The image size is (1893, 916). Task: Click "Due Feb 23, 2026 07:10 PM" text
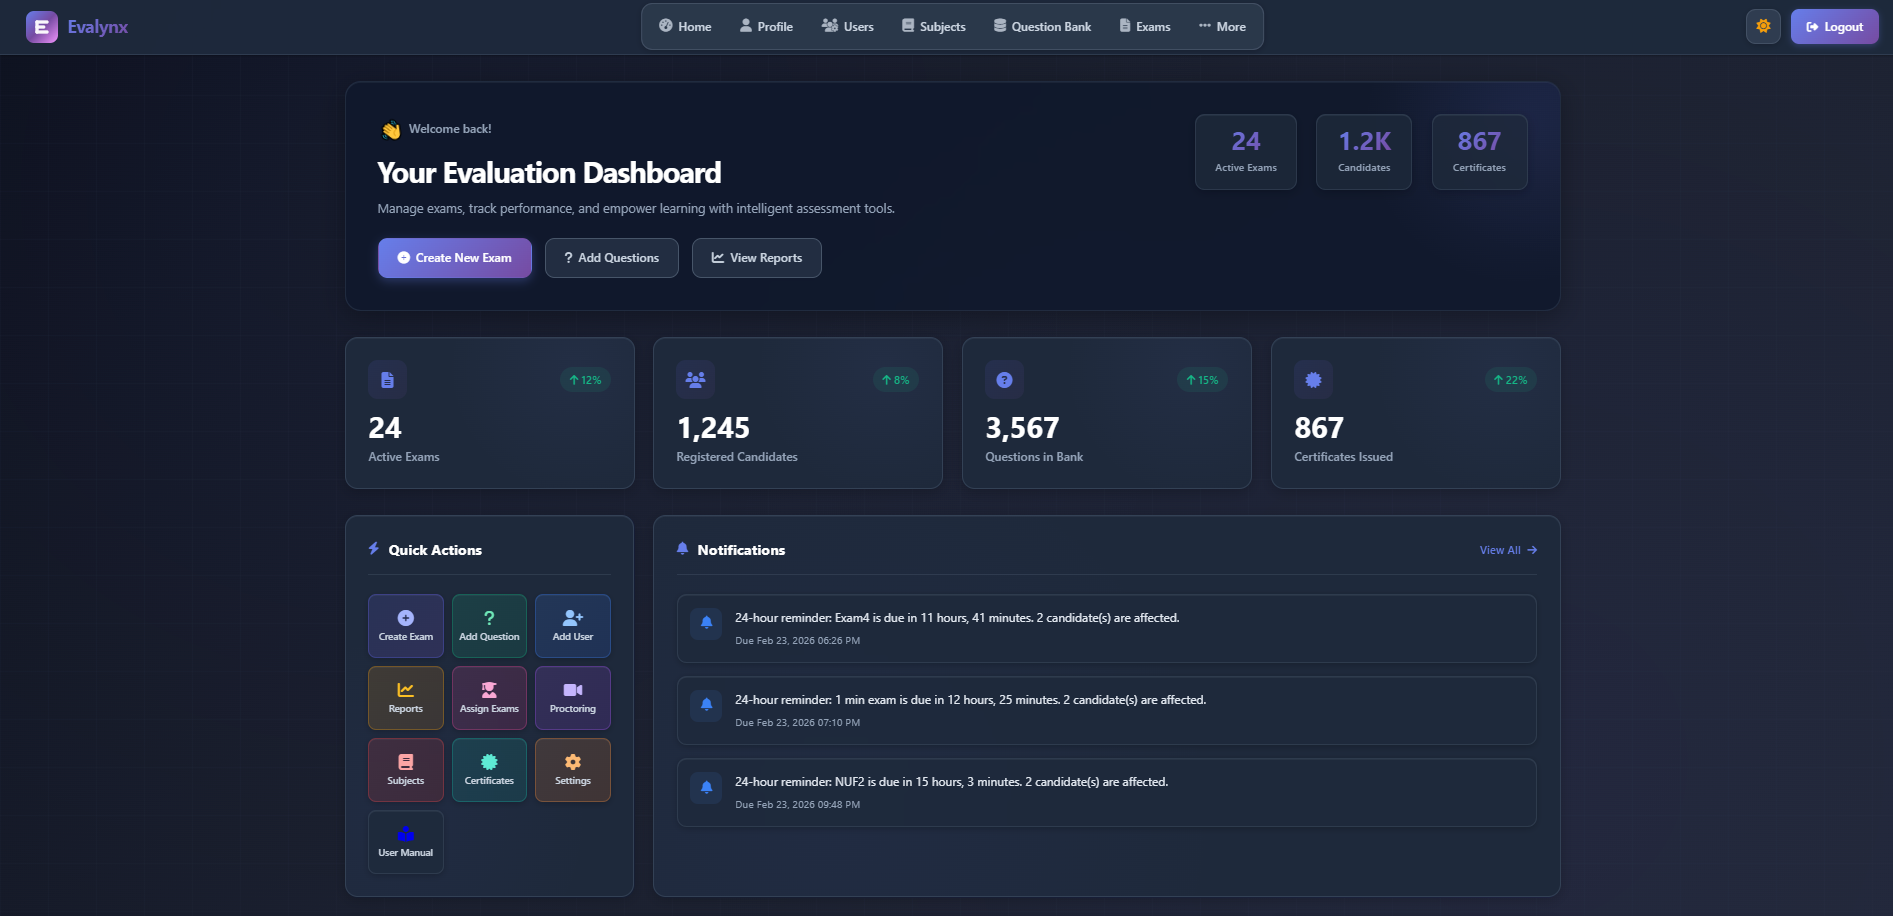[797, 723]
